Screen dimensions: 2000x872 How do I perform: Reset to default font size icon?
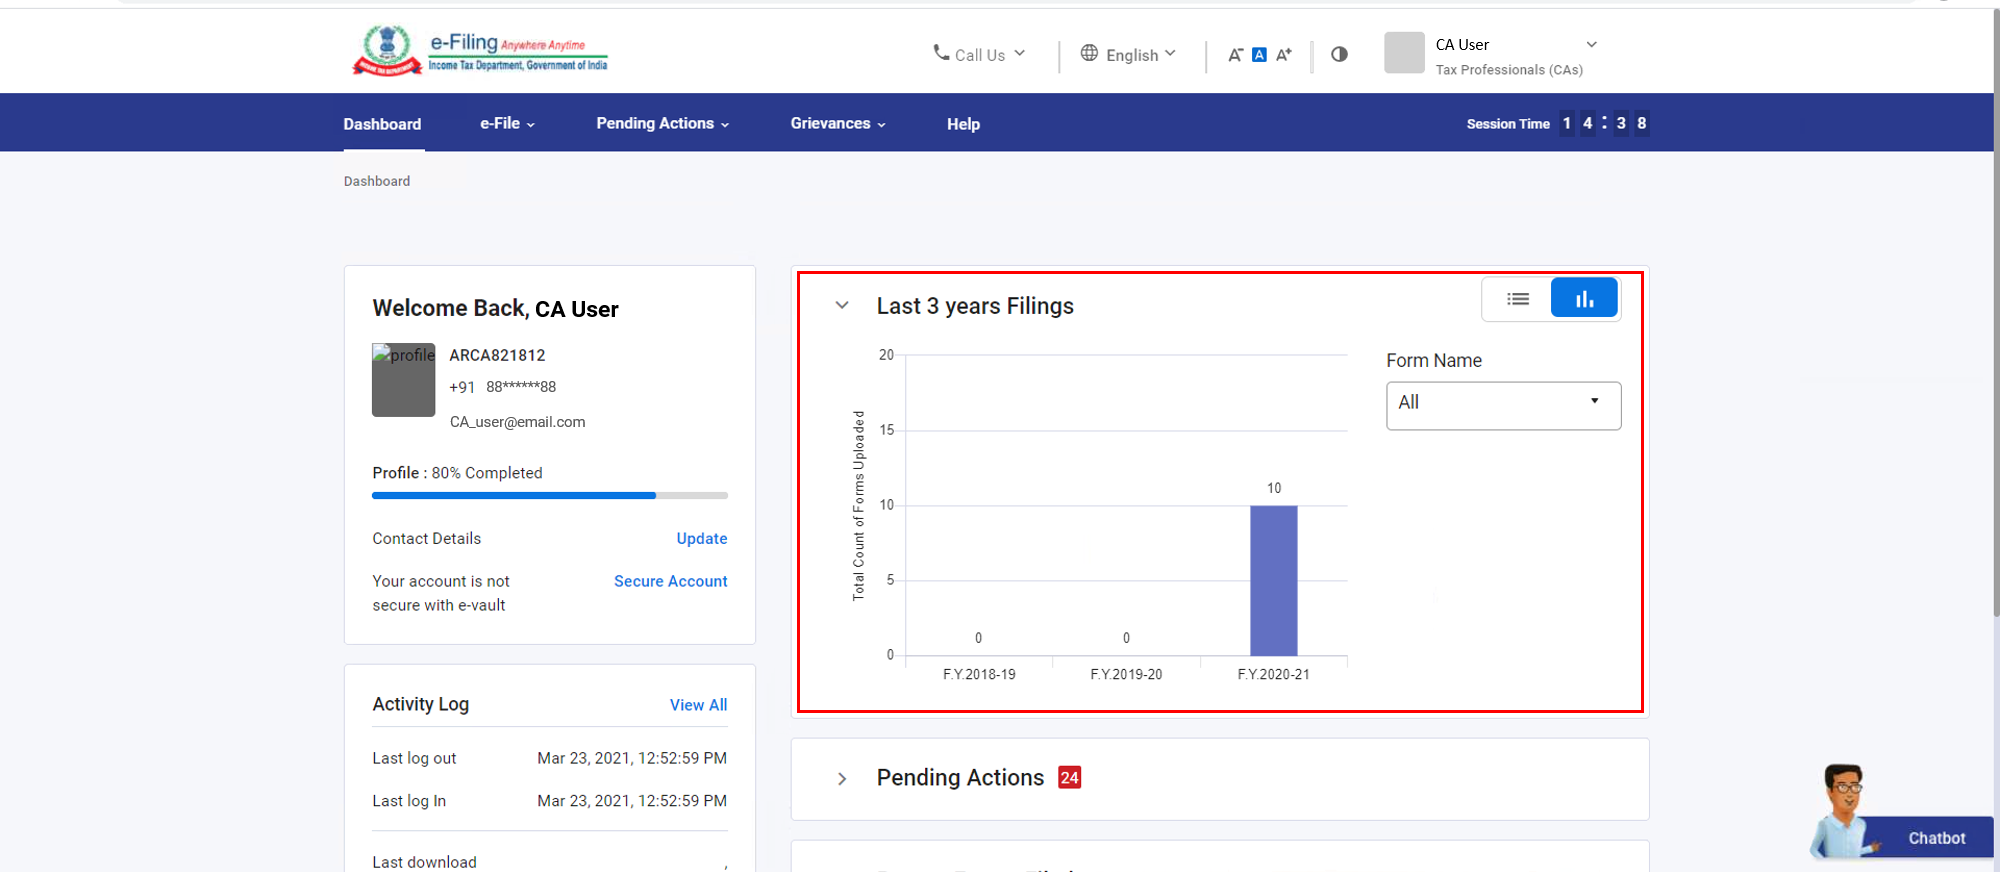[x=1259, y=55]
